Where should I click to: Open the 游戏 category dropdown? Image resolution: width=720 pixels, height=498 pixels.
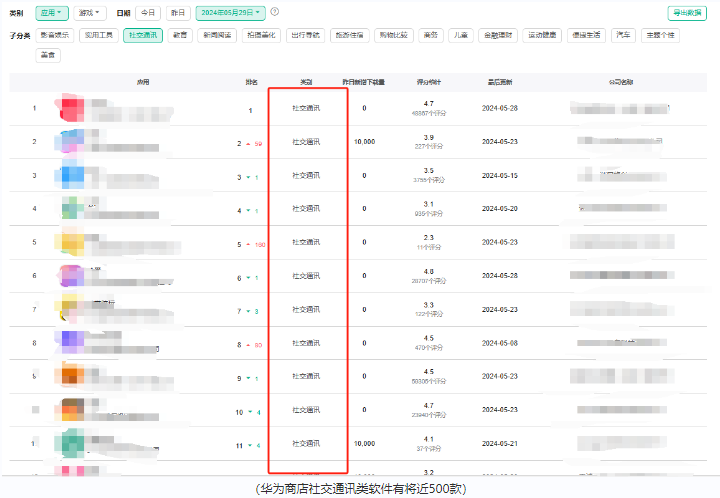(x=89, y=13)
